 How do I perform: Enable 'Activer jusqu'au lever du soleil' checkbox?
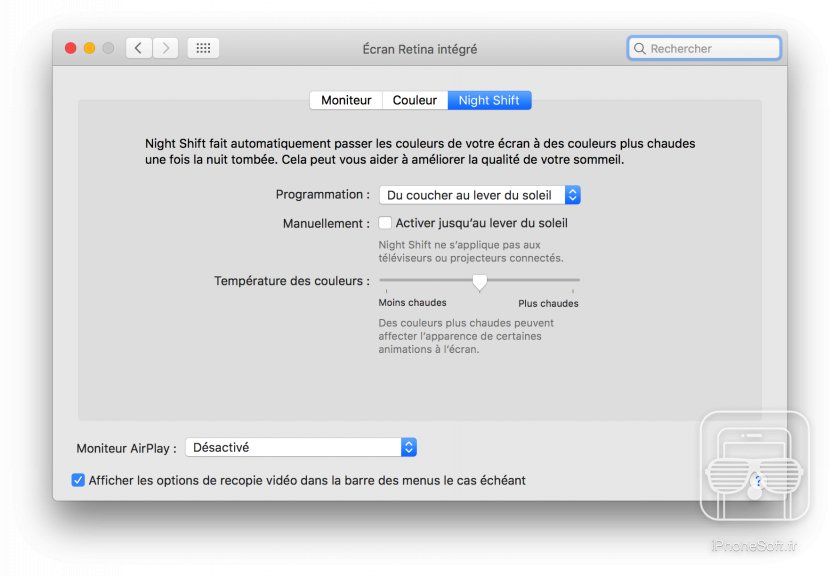pos(385,223)
